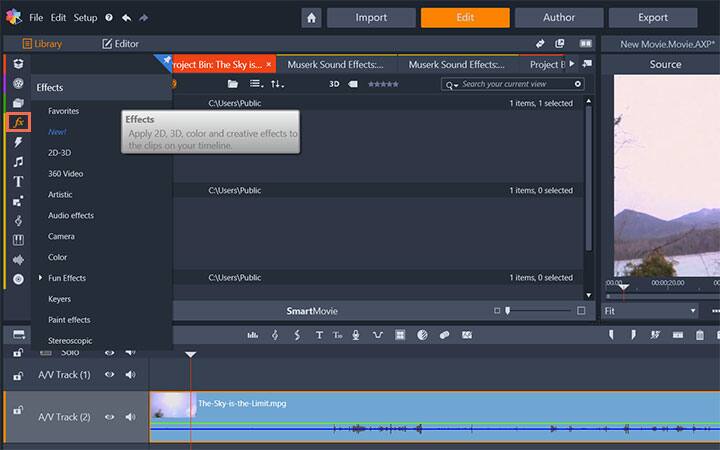Viewport: 720px width, 450px height.
Task: Click the Help question mark icon
Action: point(108,18)
